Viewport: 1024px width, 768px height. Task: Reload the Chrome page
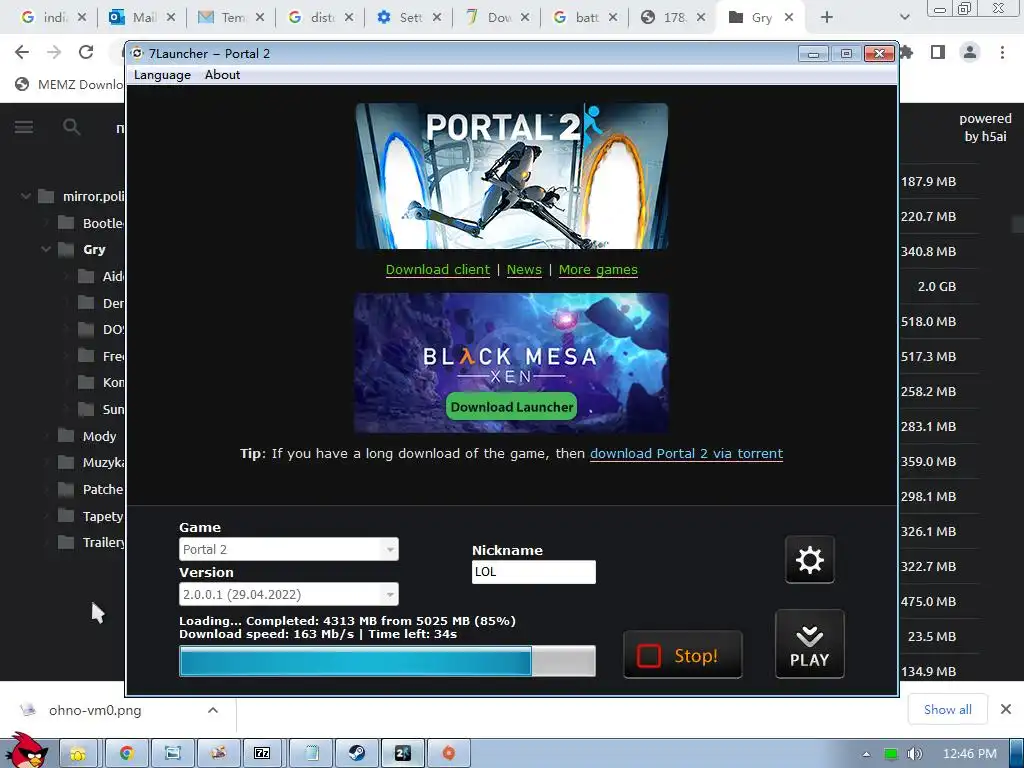pos(86,52)
